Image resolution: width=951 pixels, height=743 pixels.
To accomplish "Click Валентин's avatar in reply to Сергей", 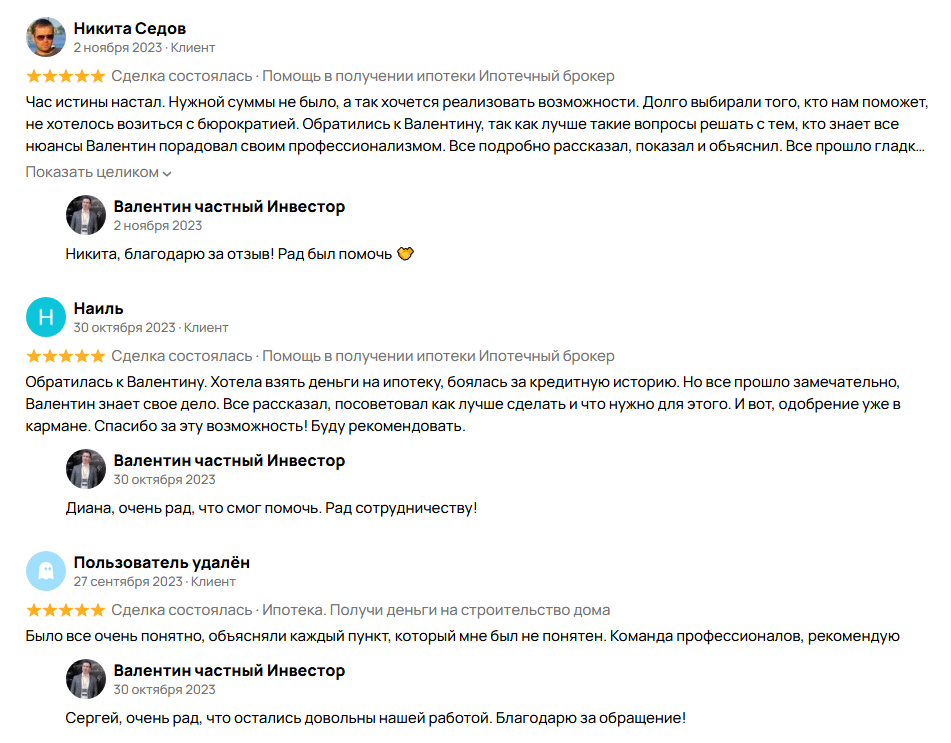I will (x=85, y=679).
